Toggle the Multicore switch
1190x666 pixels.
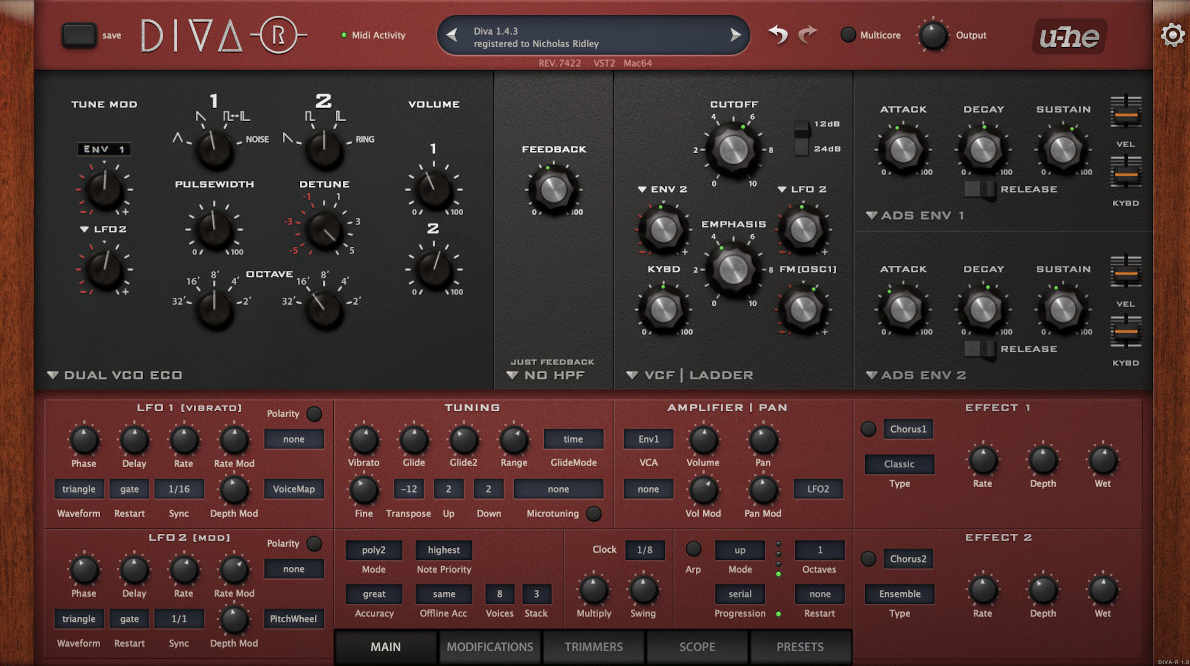[x=848, y=35]
